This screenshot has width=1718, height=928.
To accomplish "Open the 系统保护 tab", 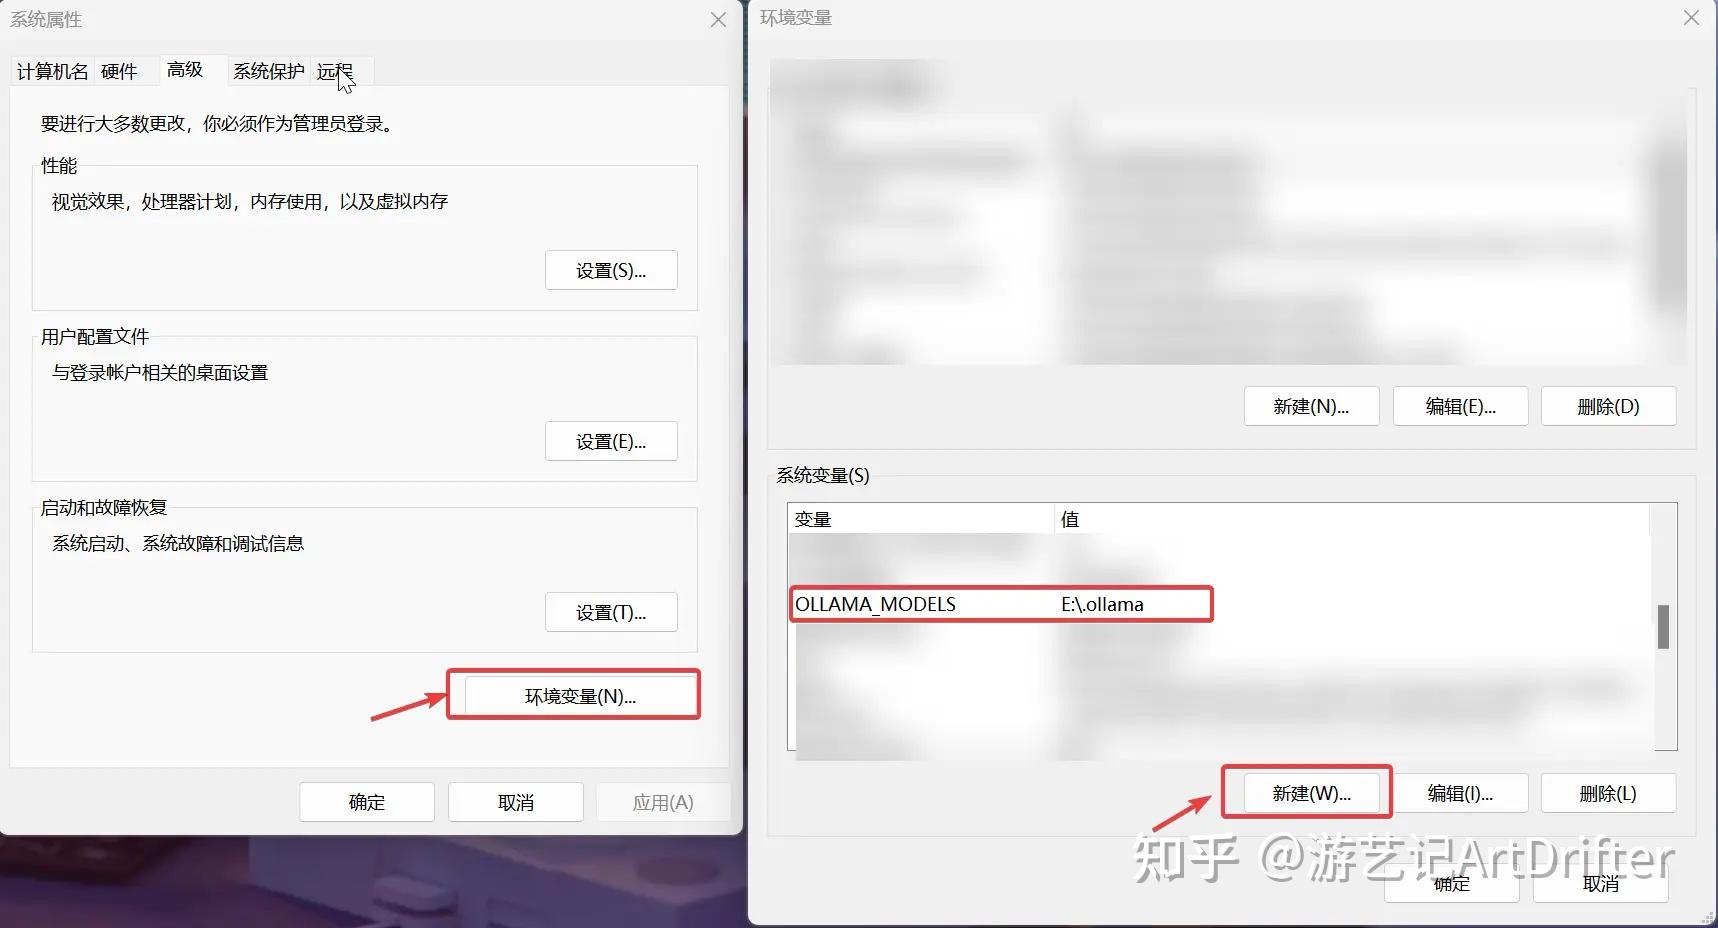I will click(x=266, y=71).
